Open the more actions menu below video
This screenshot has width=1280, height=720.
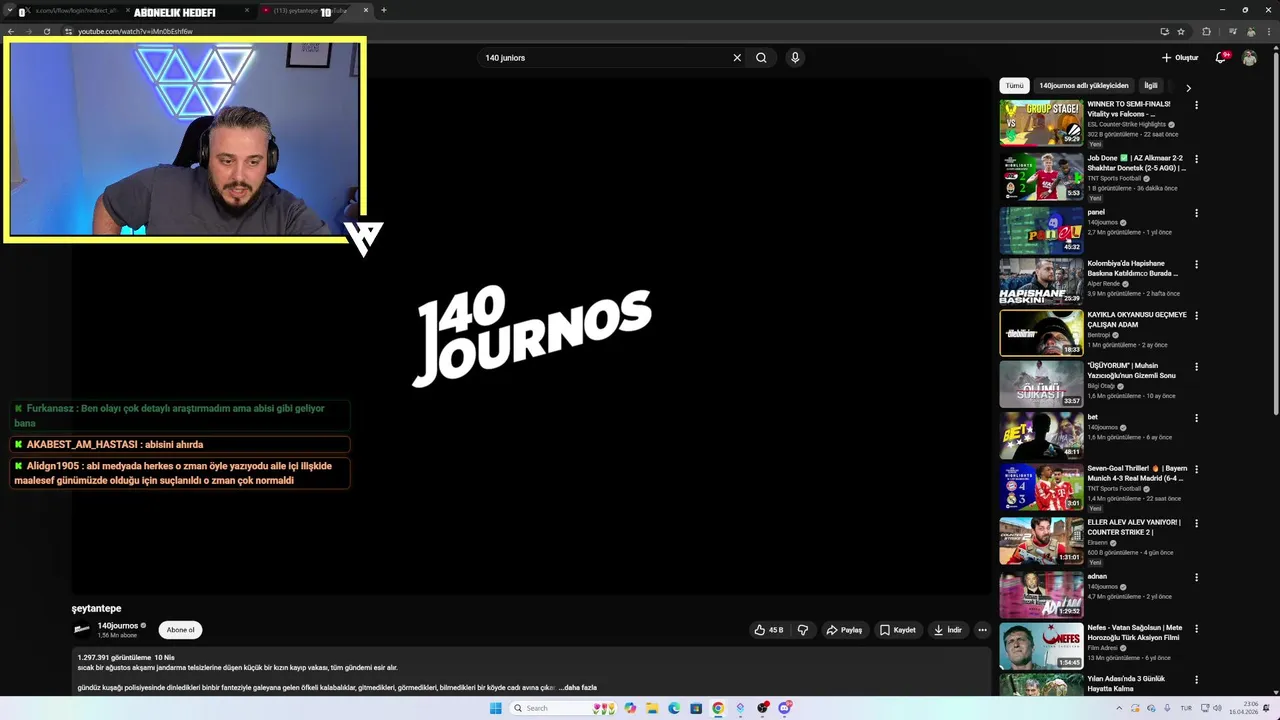(982, 630)
